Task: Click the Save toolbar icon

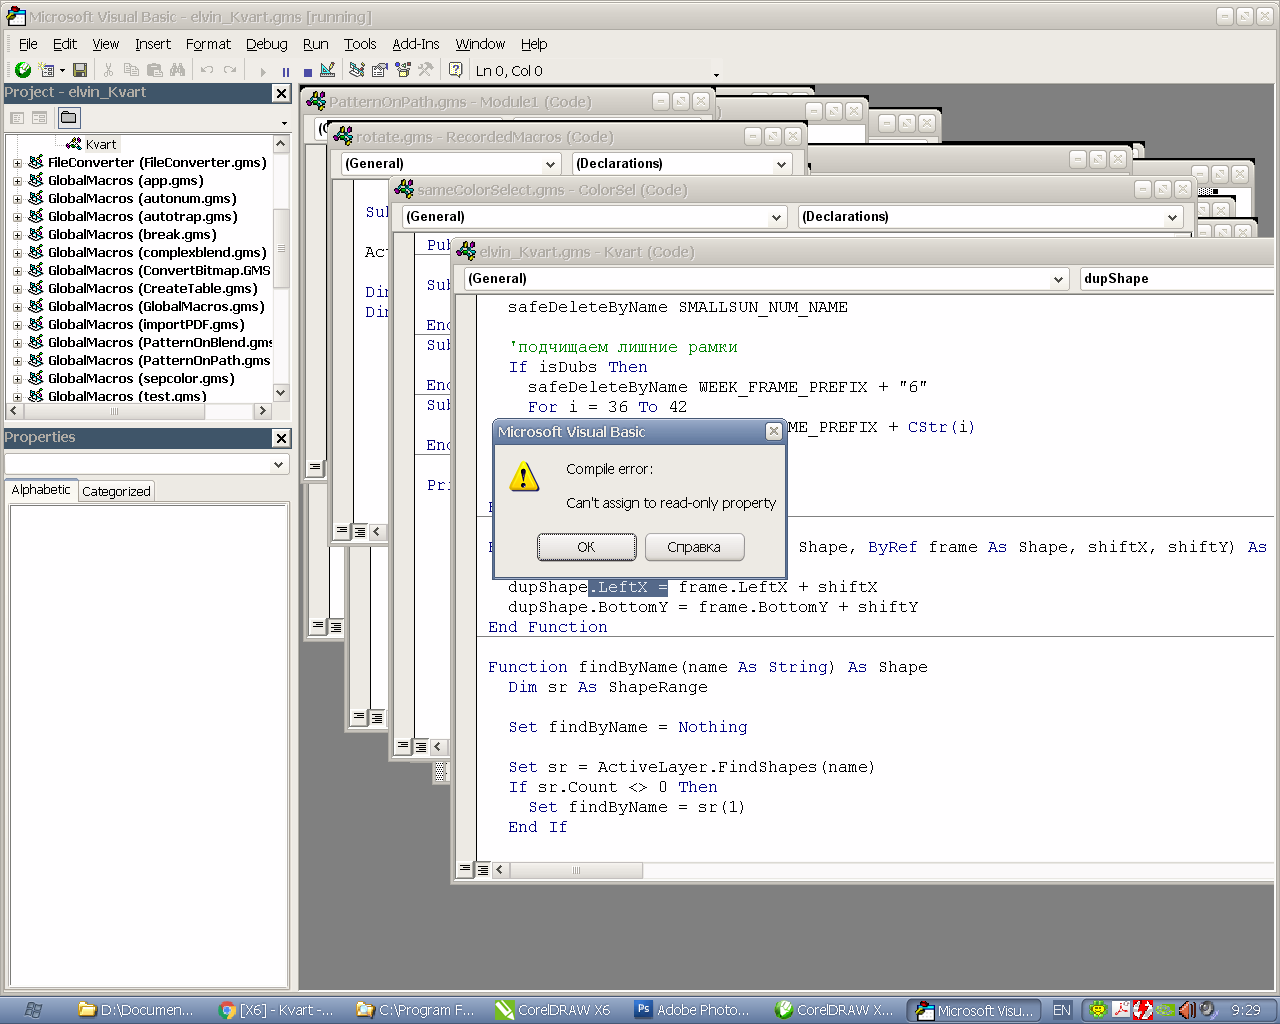Action: [80, 70]
